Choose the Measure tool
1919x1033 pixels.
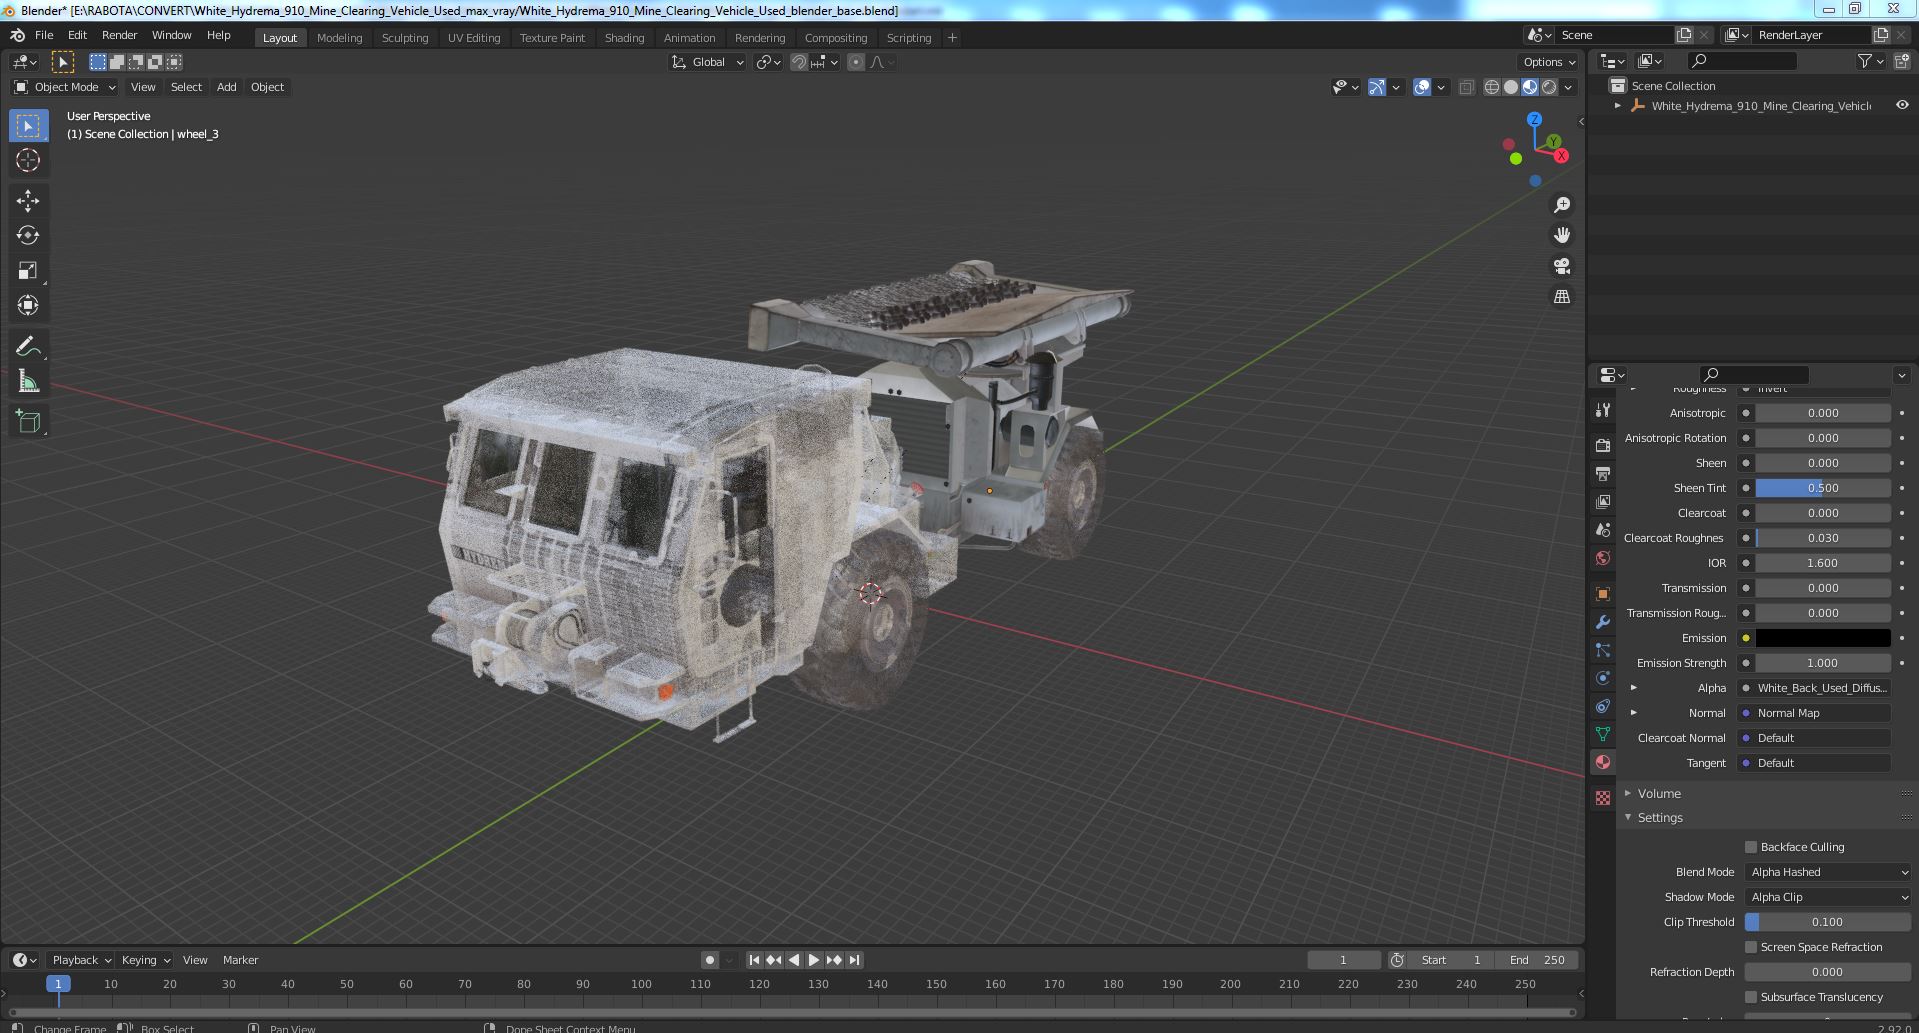[x=28, y=382]
